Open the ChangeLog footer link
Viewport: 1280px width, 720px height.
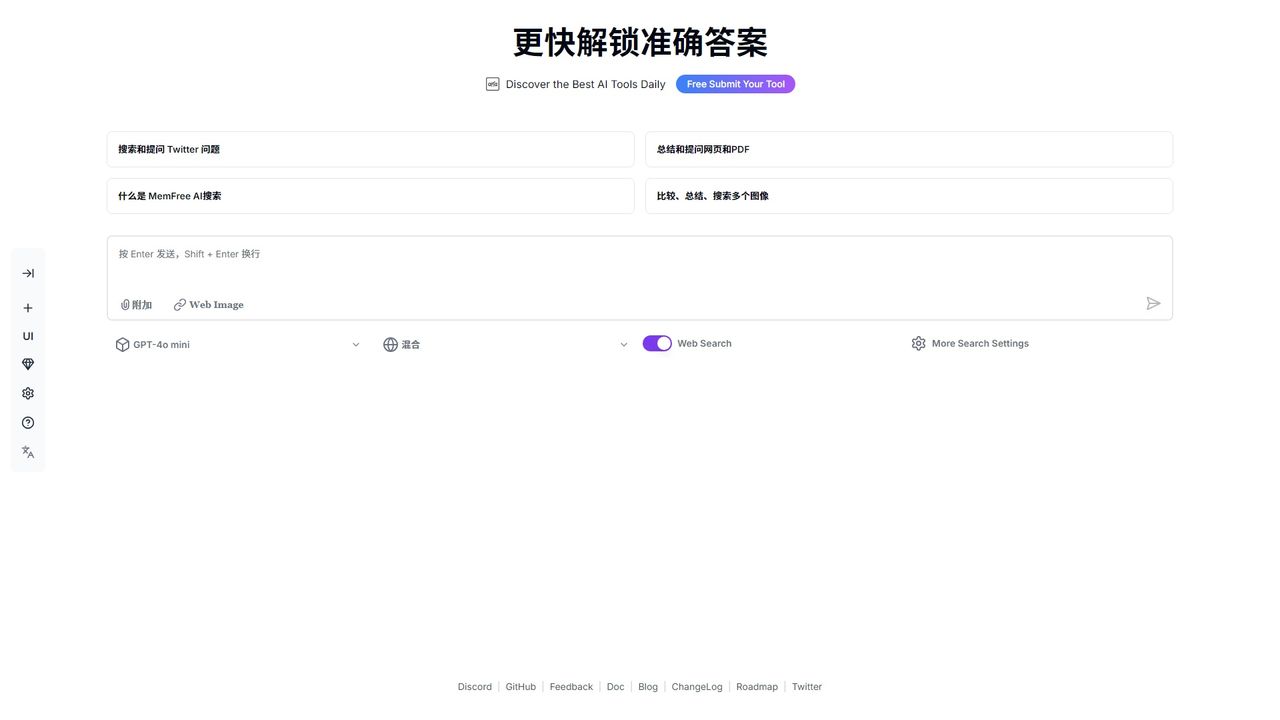click(697, 687)
